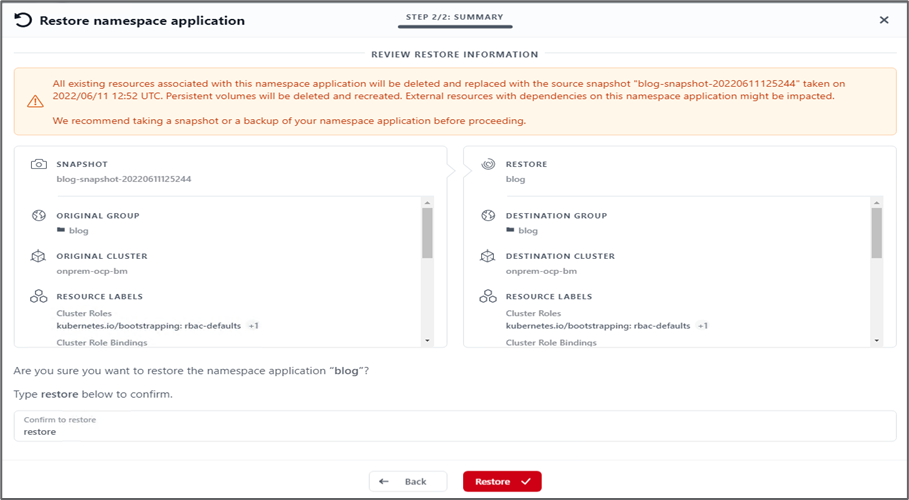This screenshot has height=500, width=909.
Task: Click the restore arrow icon in the title
Action: tap(23, 20)
